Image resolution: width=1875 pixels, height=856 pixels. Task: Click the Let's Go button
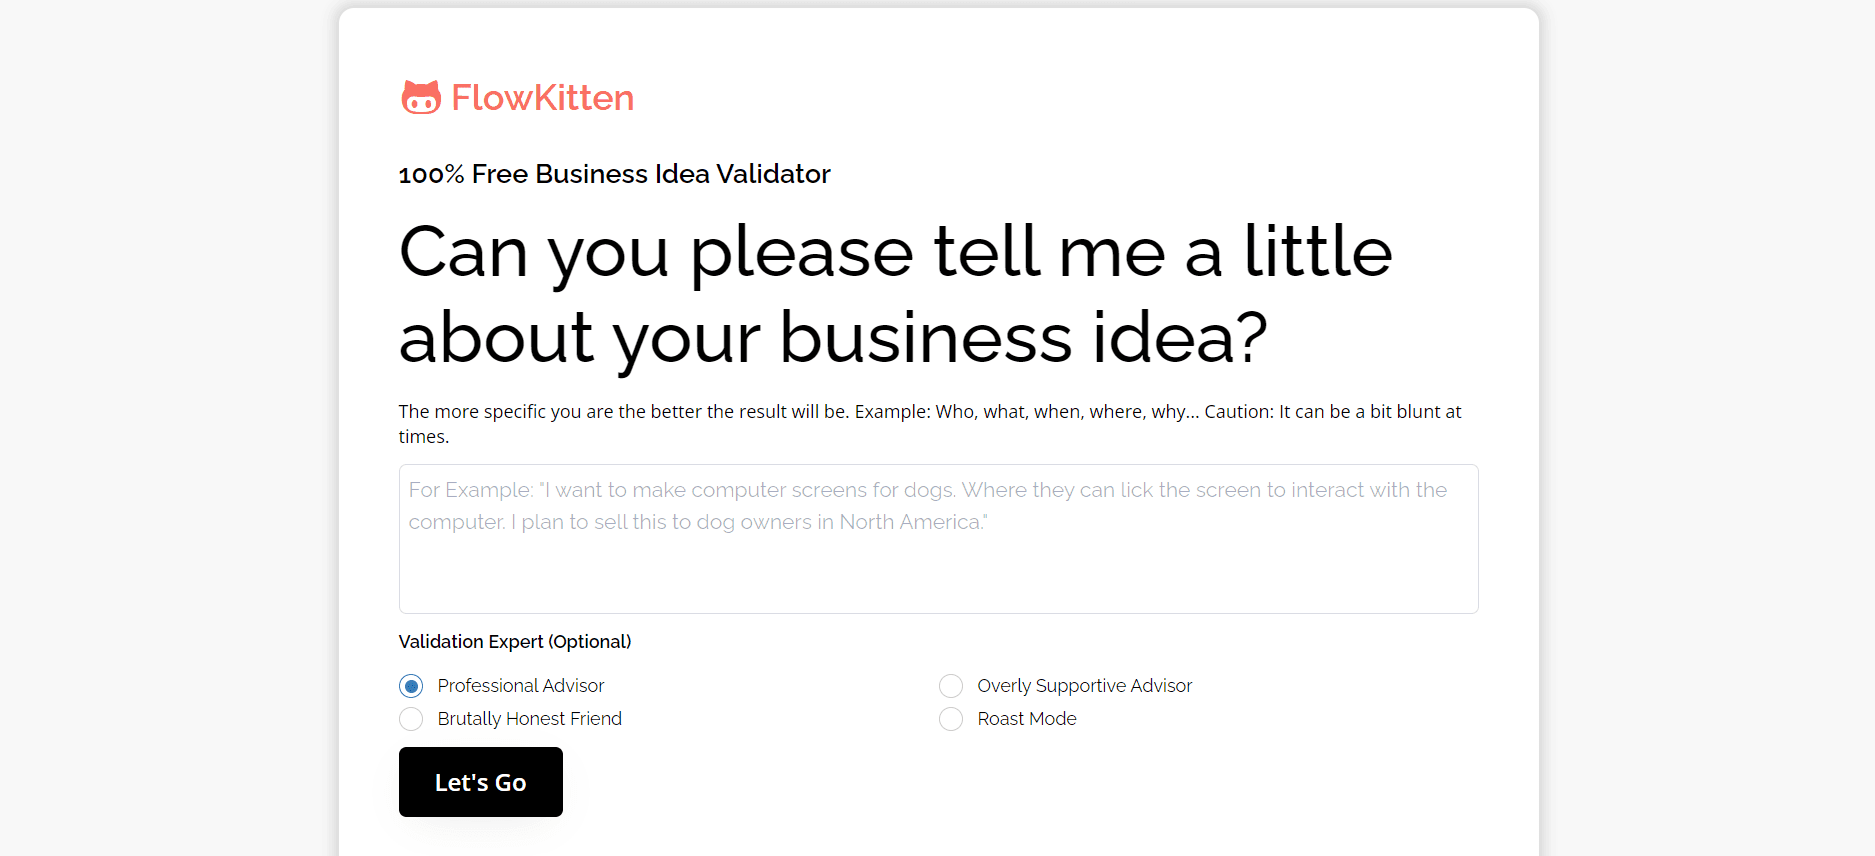[480, 782]
